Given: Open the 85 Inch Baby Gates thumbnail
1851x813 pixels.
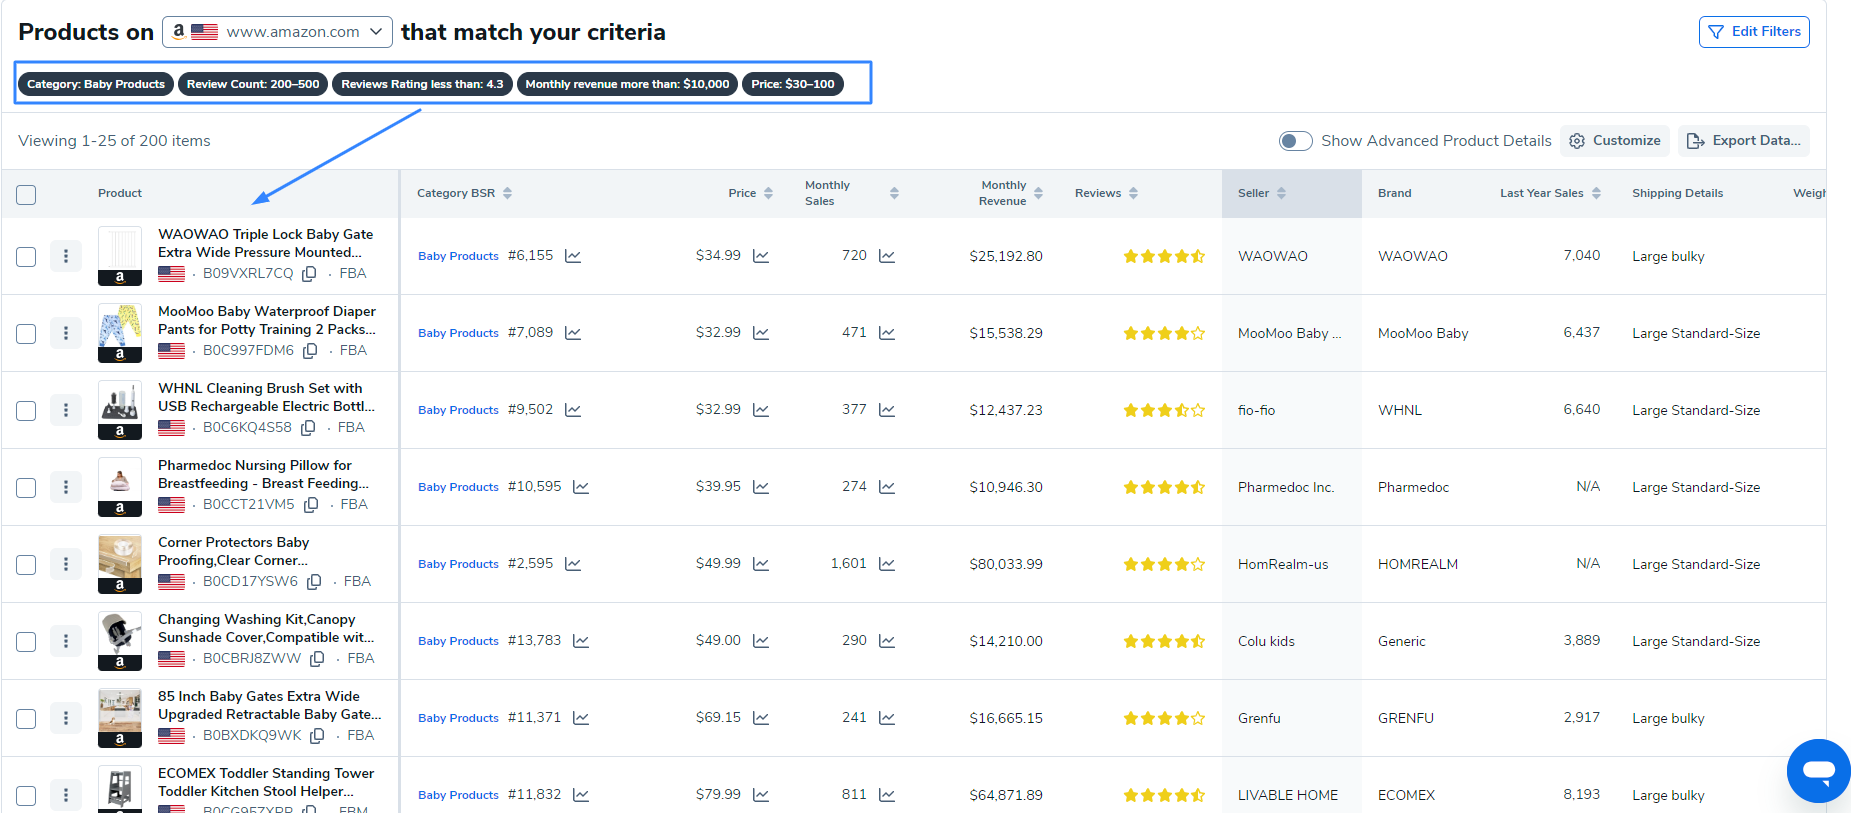Looking at the screenshot, I should pos(120,718).
